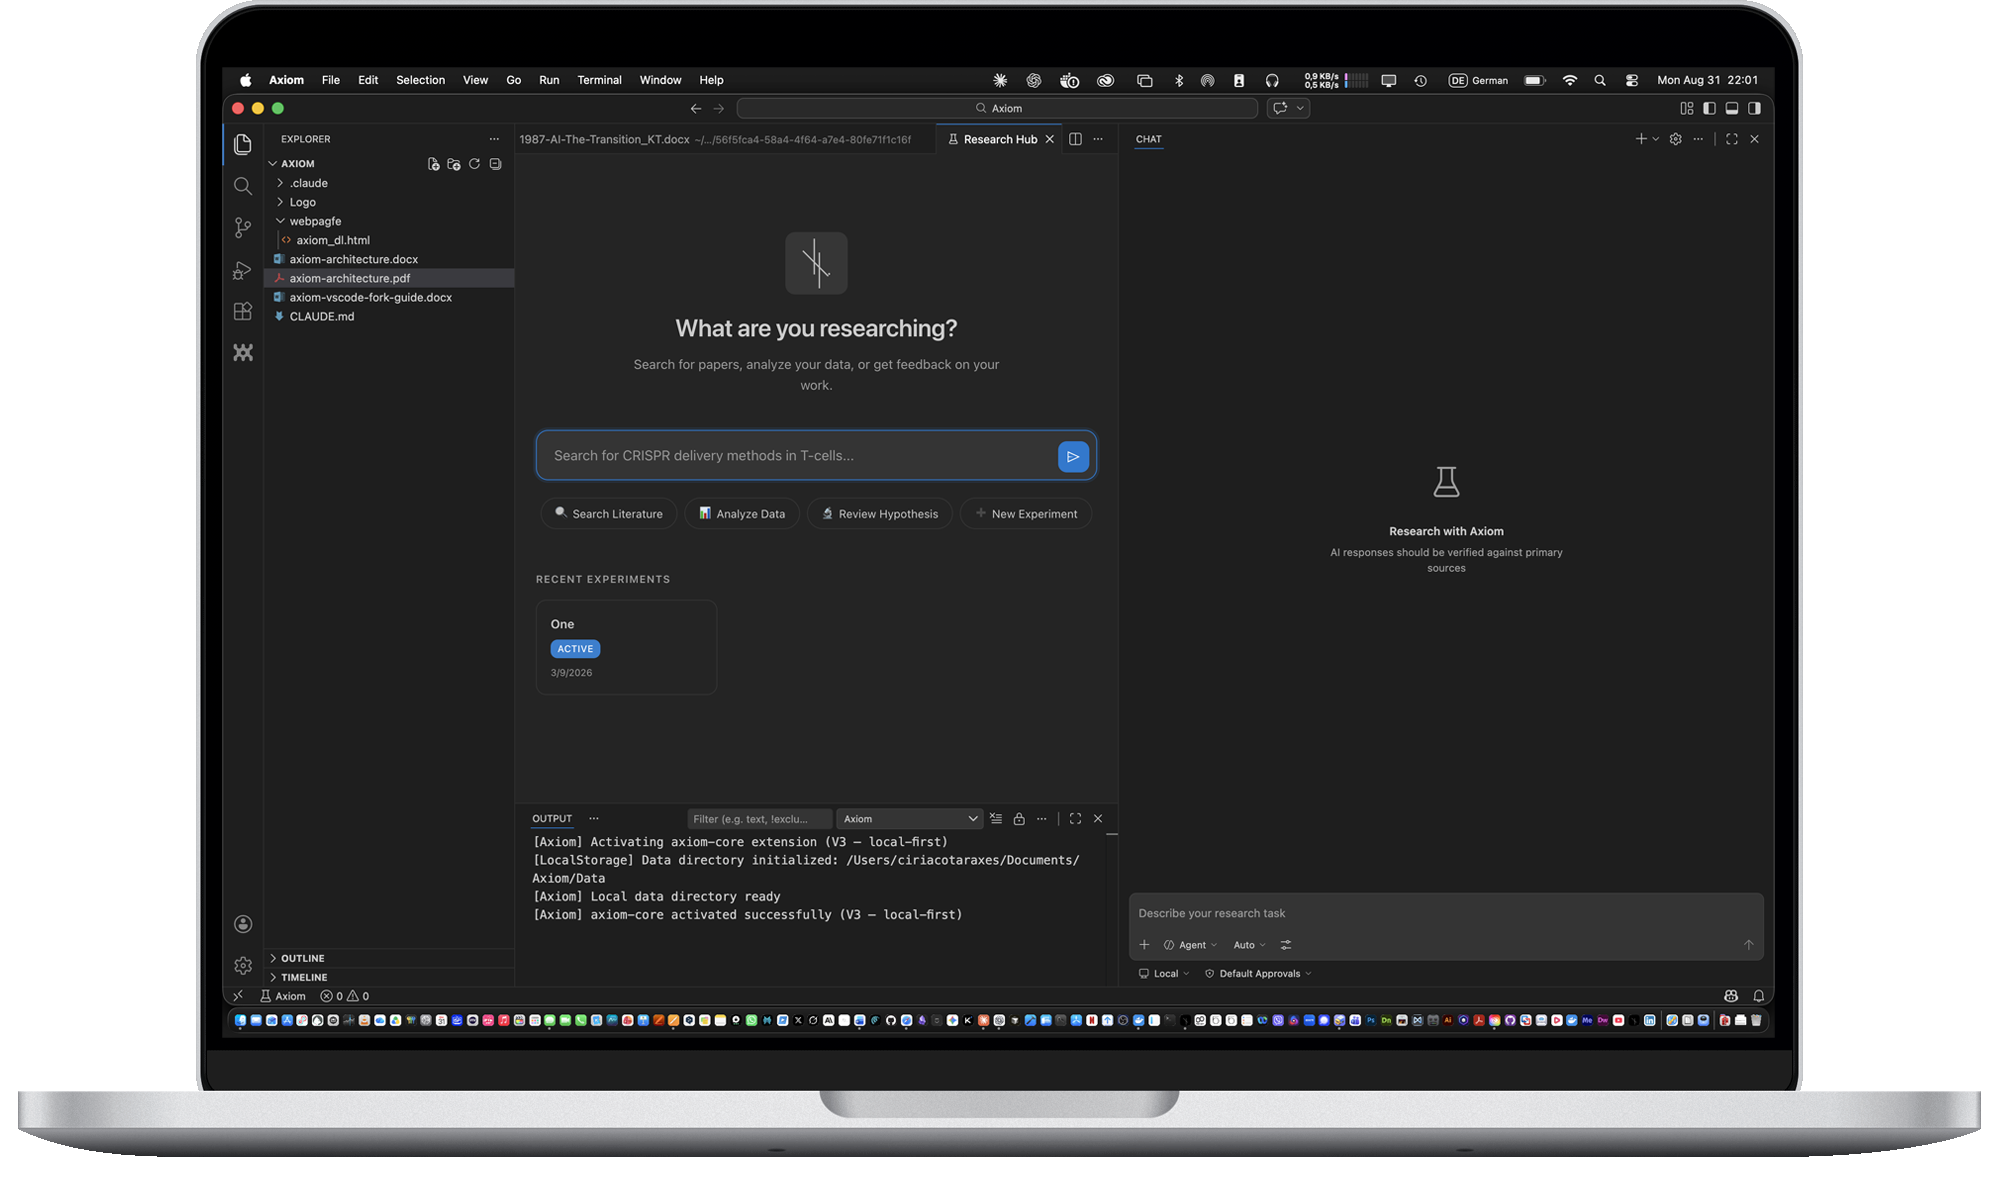Clear the output panel
This screenshot has width=2000, height=1182.
click(996, 818)
